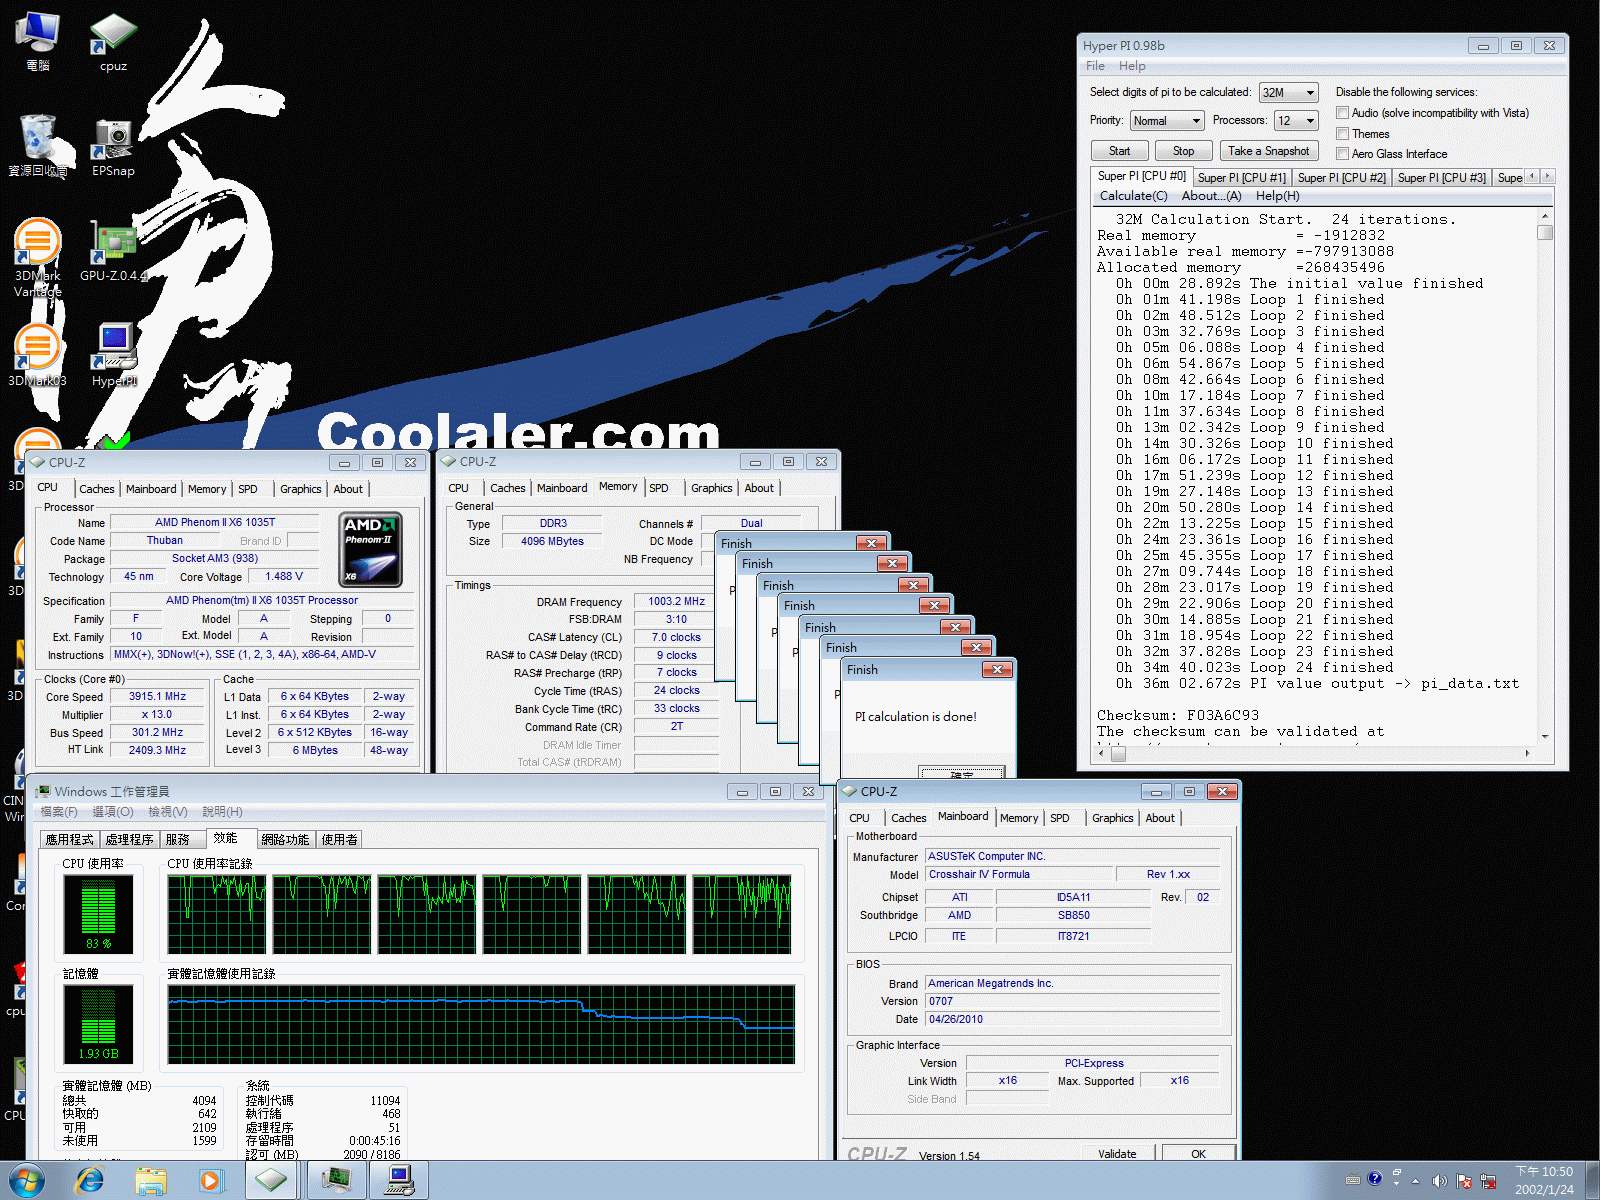The width and height of the screenshot is (1600, 1200).
Task: Select the Task Manager taskbar button
Action: click(x=337, y=1181)
